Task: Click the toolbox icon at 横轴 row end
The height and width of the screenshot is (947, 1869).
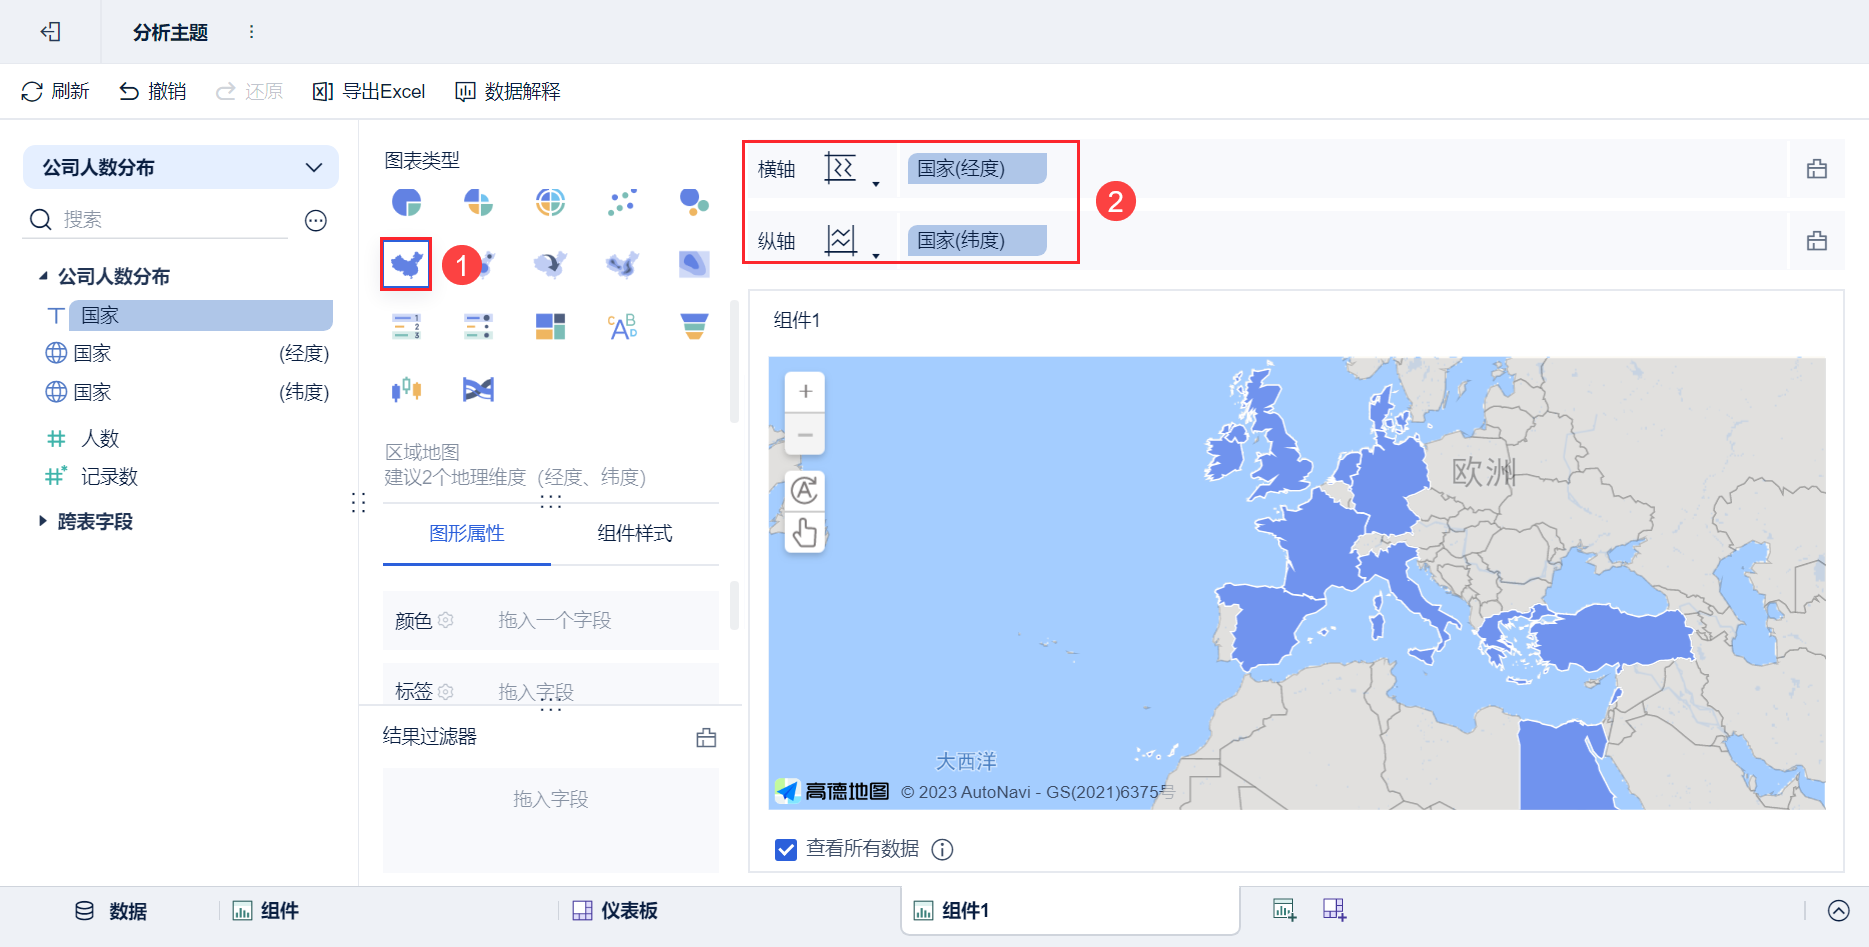Action: 1817,169
